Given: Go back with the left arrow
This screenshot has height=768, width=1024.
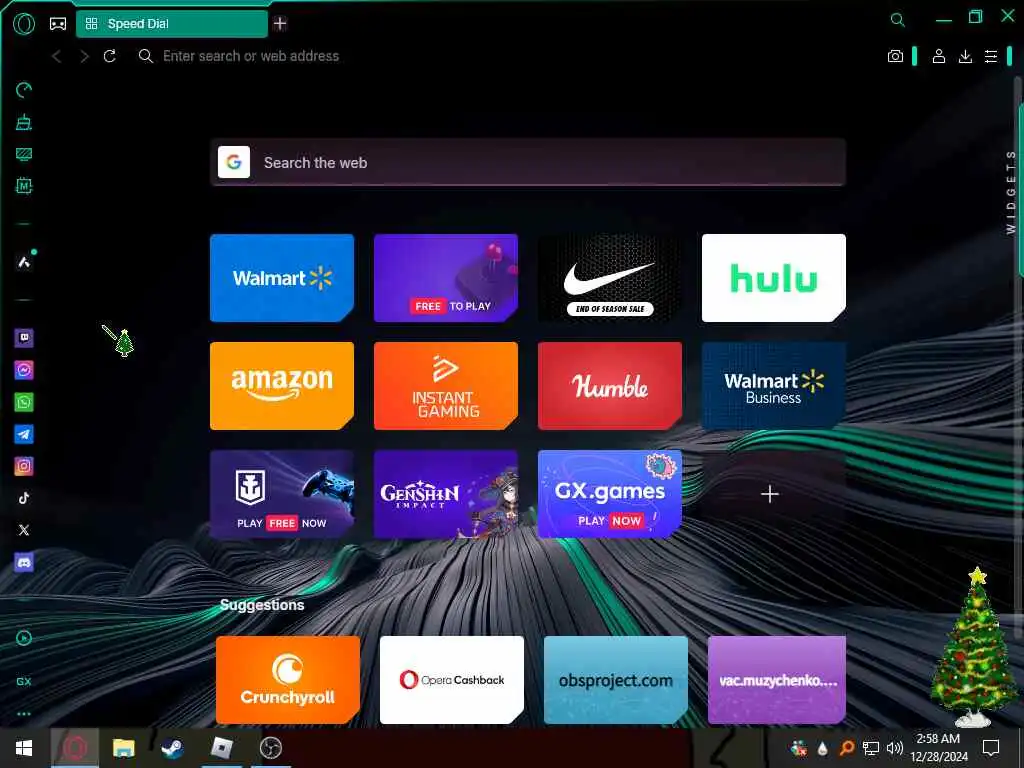Looking at the screenshot, I should point(57,57).
